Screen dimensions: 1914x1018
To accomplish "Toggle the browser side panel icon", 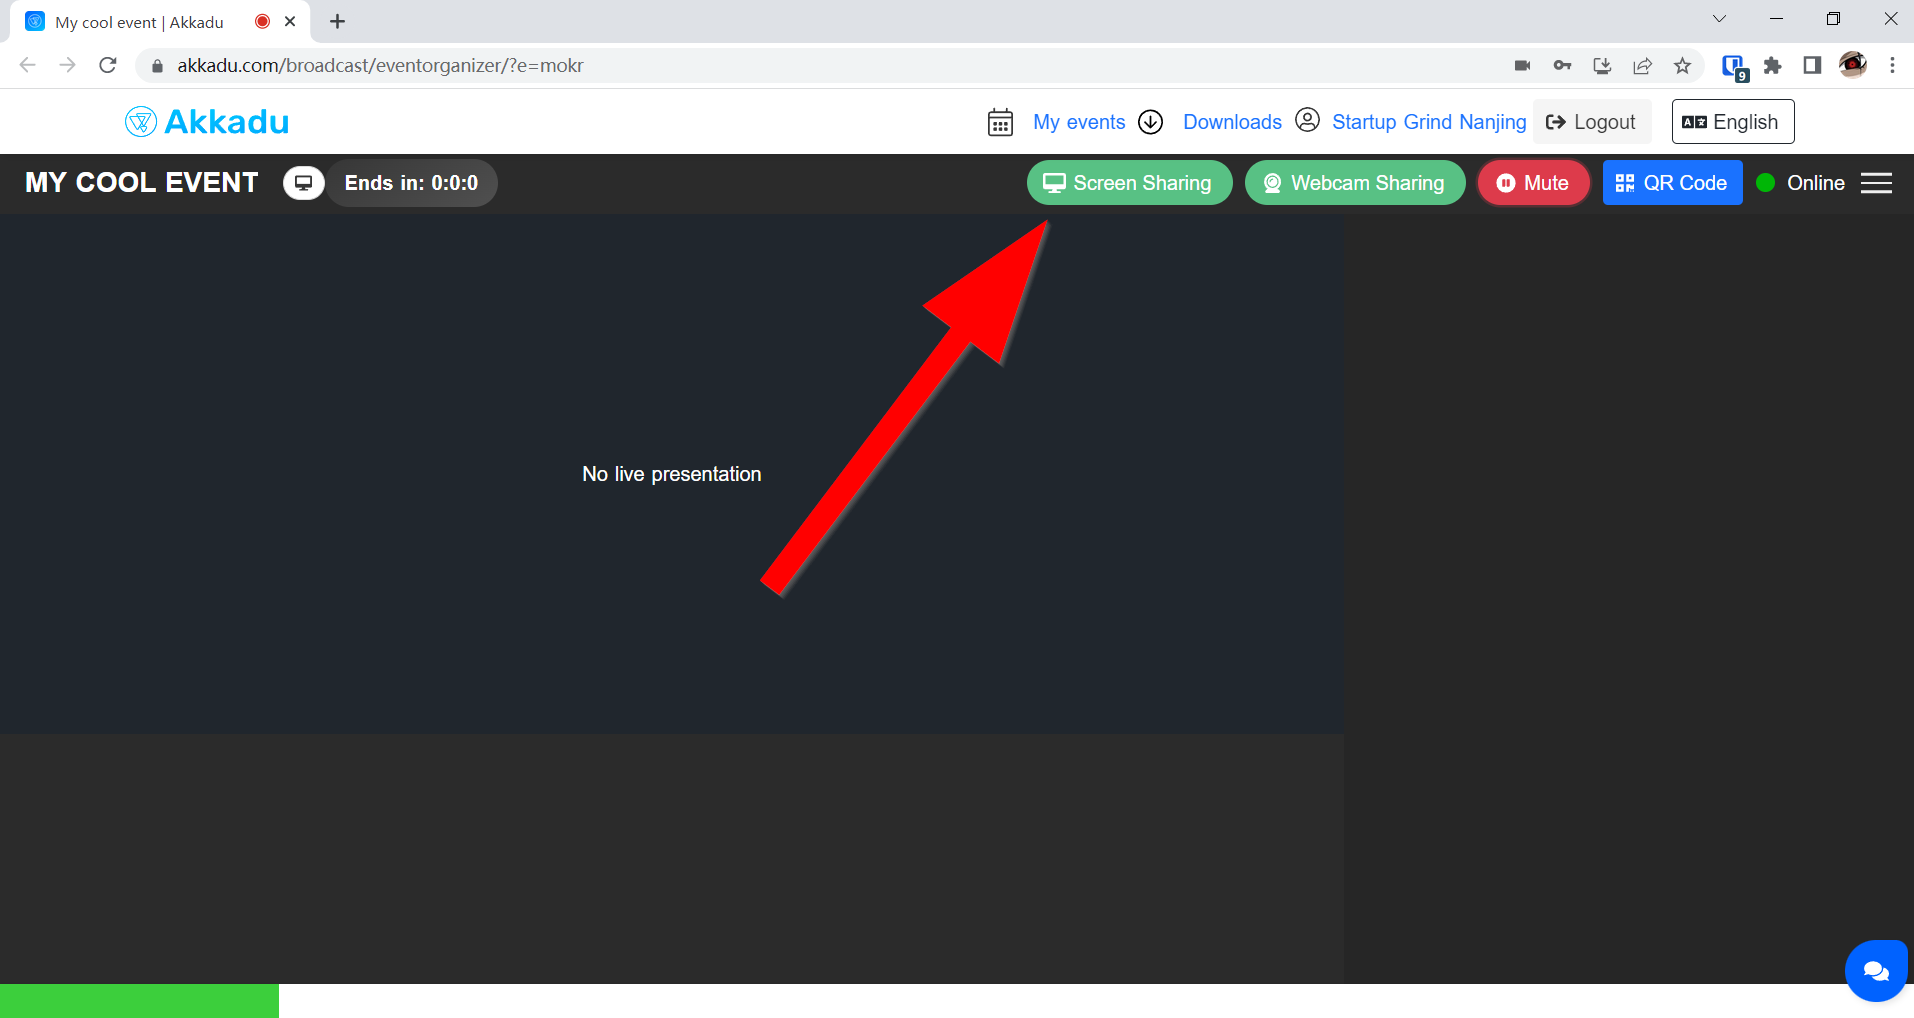I will (1812, 65).
